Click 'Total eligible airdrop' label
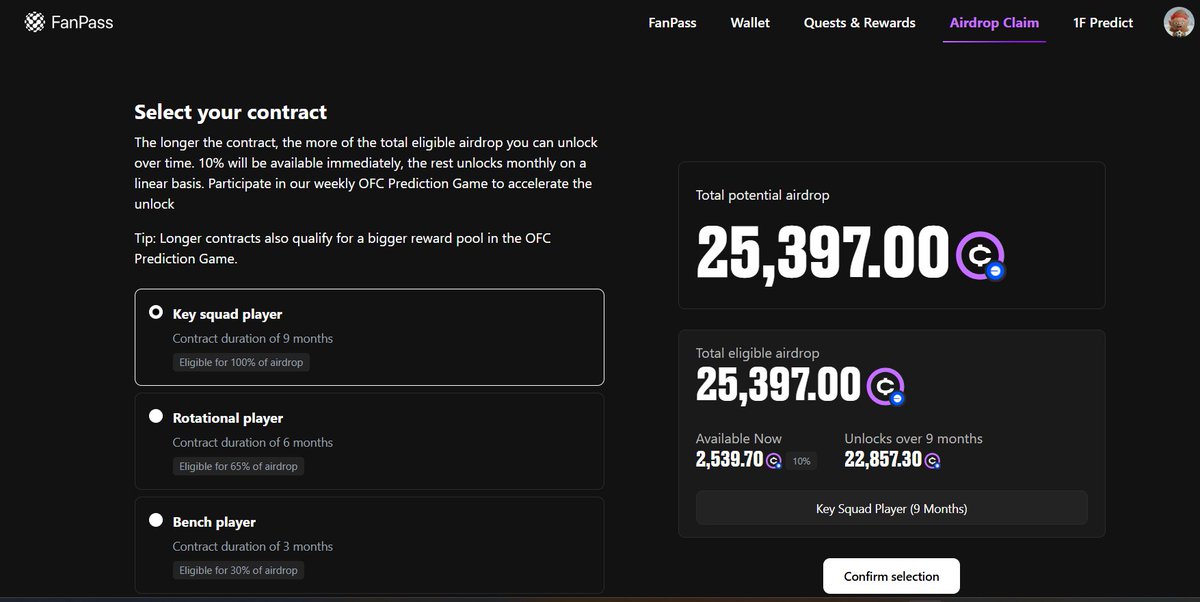 [x=758, y=353]
